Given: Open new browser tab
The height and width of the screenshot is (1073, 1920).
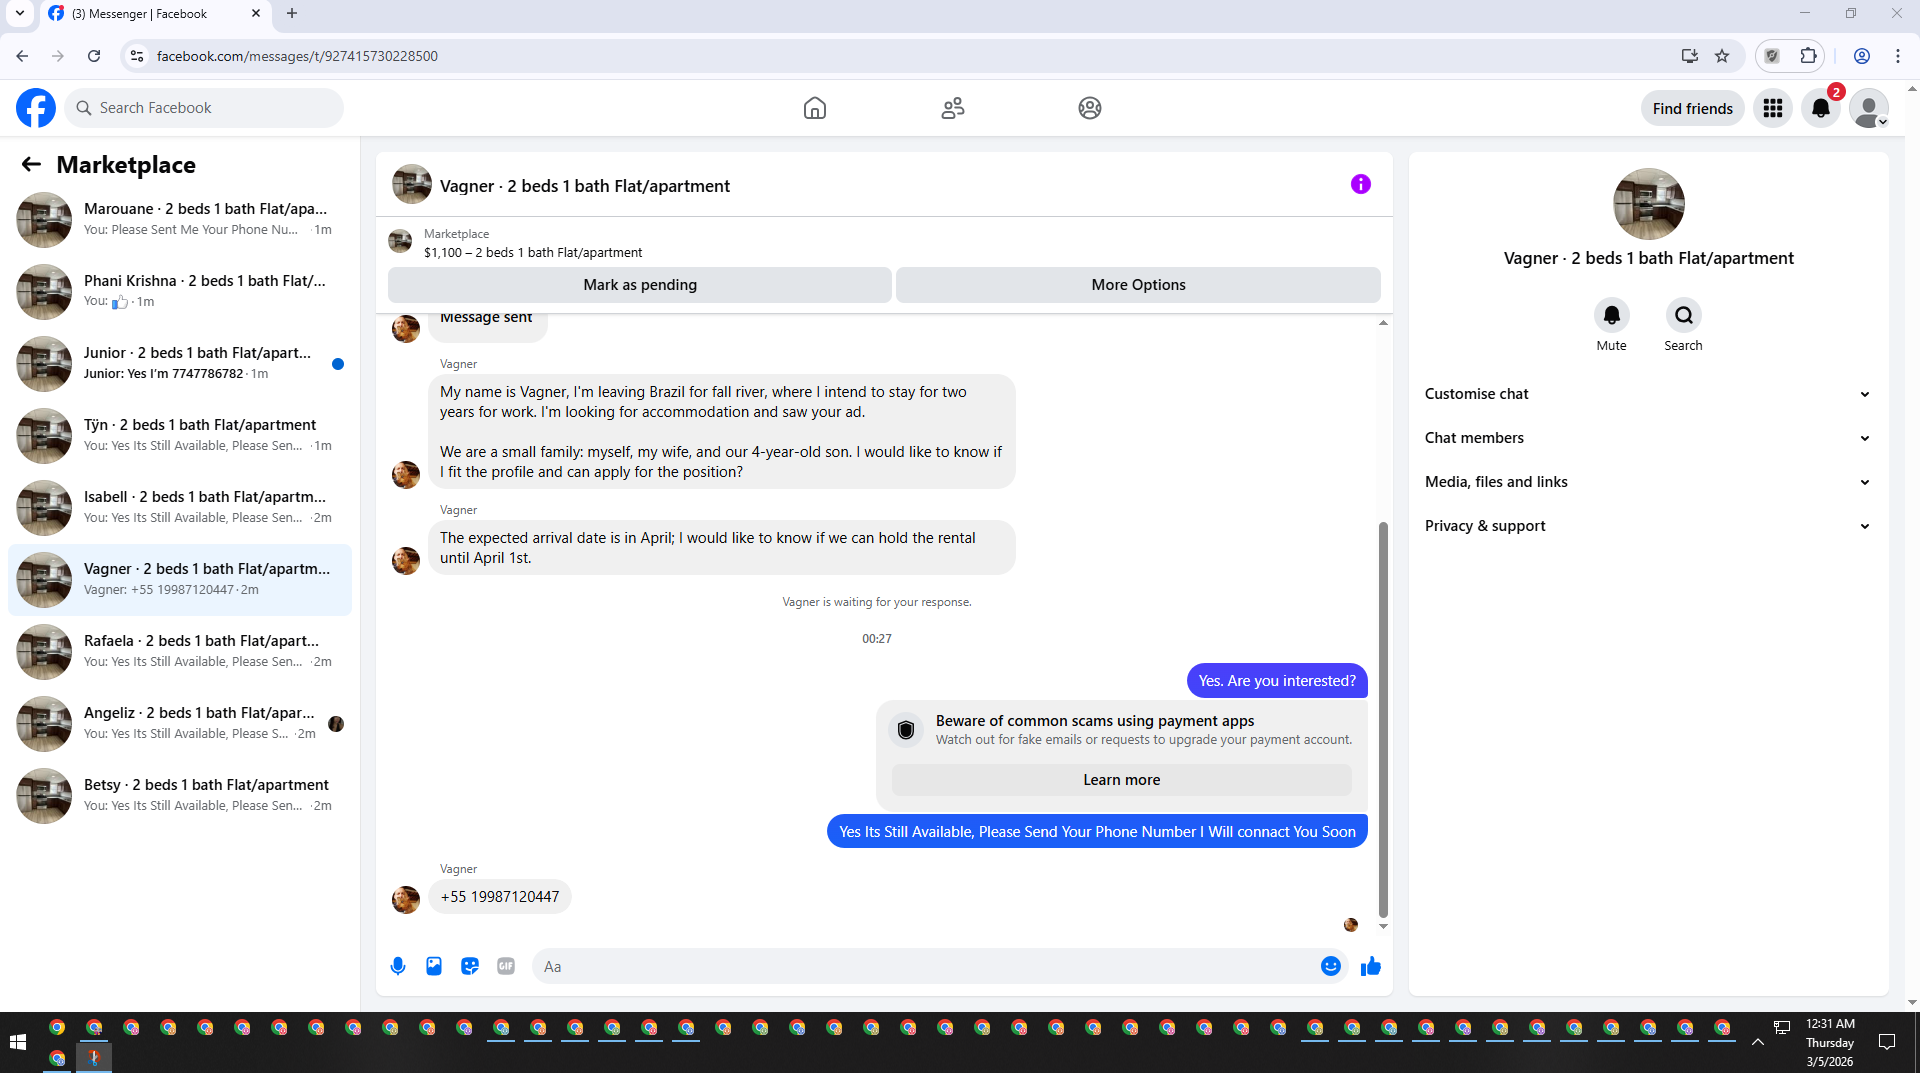Looking at the screenshot, I should click(292, 14).
